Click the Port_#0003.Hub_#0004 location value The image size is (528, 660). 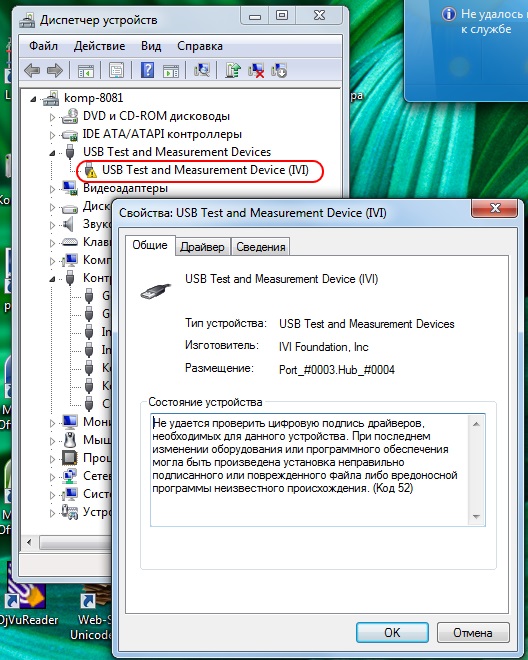point(337,370)
